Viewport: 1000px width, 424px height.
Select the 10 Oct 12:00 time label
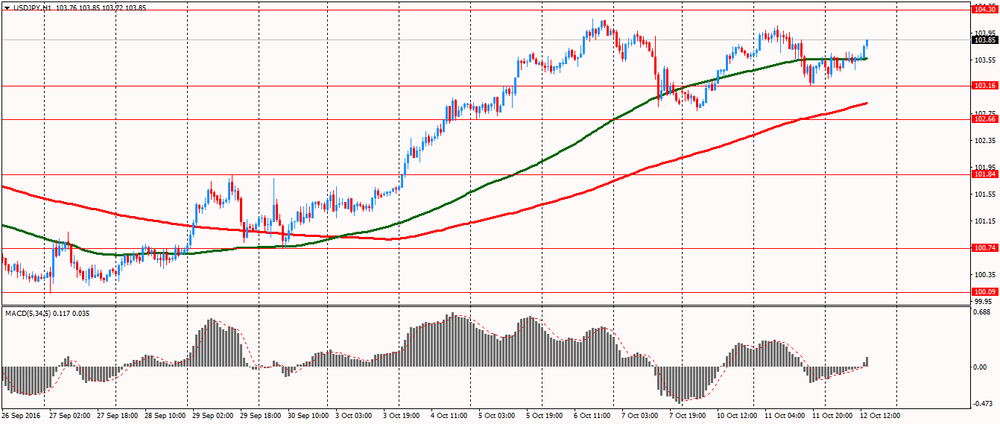737,414
